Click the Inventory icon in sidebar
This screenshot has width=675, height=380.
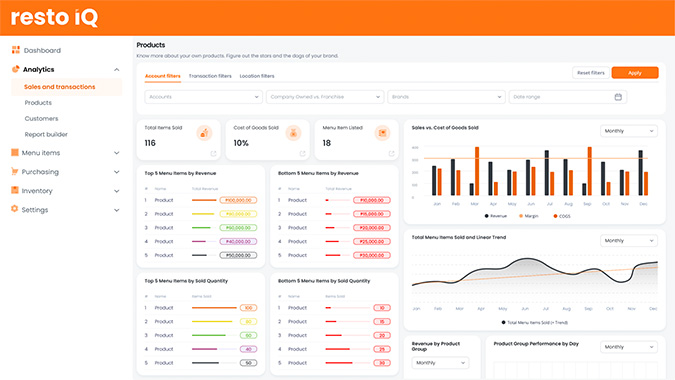15,190
